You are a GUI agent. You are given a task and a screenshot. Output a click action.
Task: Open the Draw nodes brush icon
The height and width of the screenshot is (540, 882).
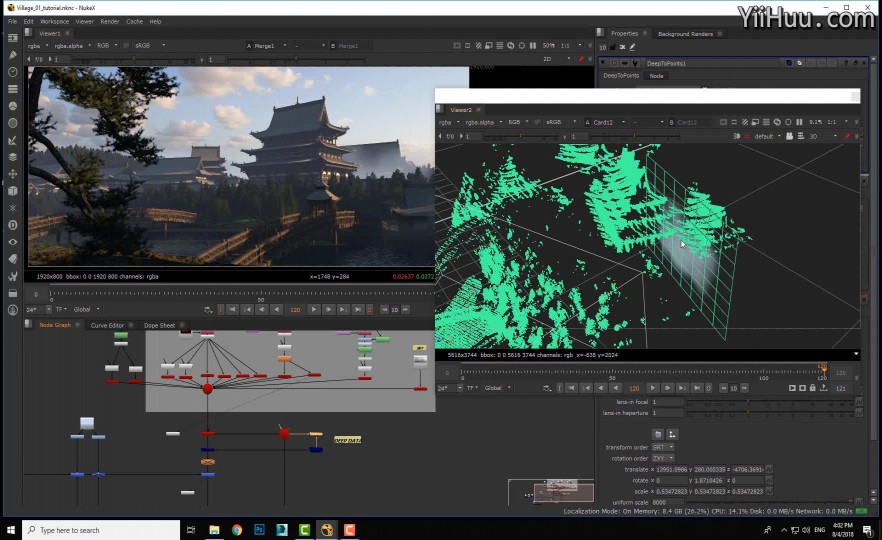tap(12, 55)
